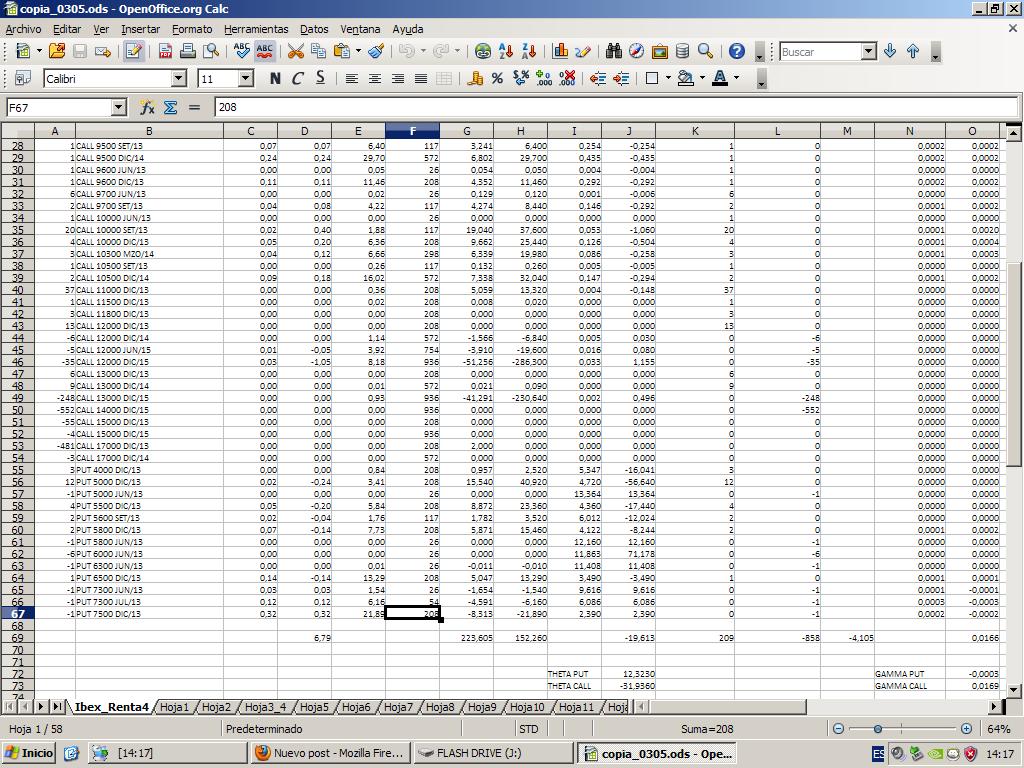
Task: Toggle AutoSpellcheck on or off
Action: coord(265,51)
